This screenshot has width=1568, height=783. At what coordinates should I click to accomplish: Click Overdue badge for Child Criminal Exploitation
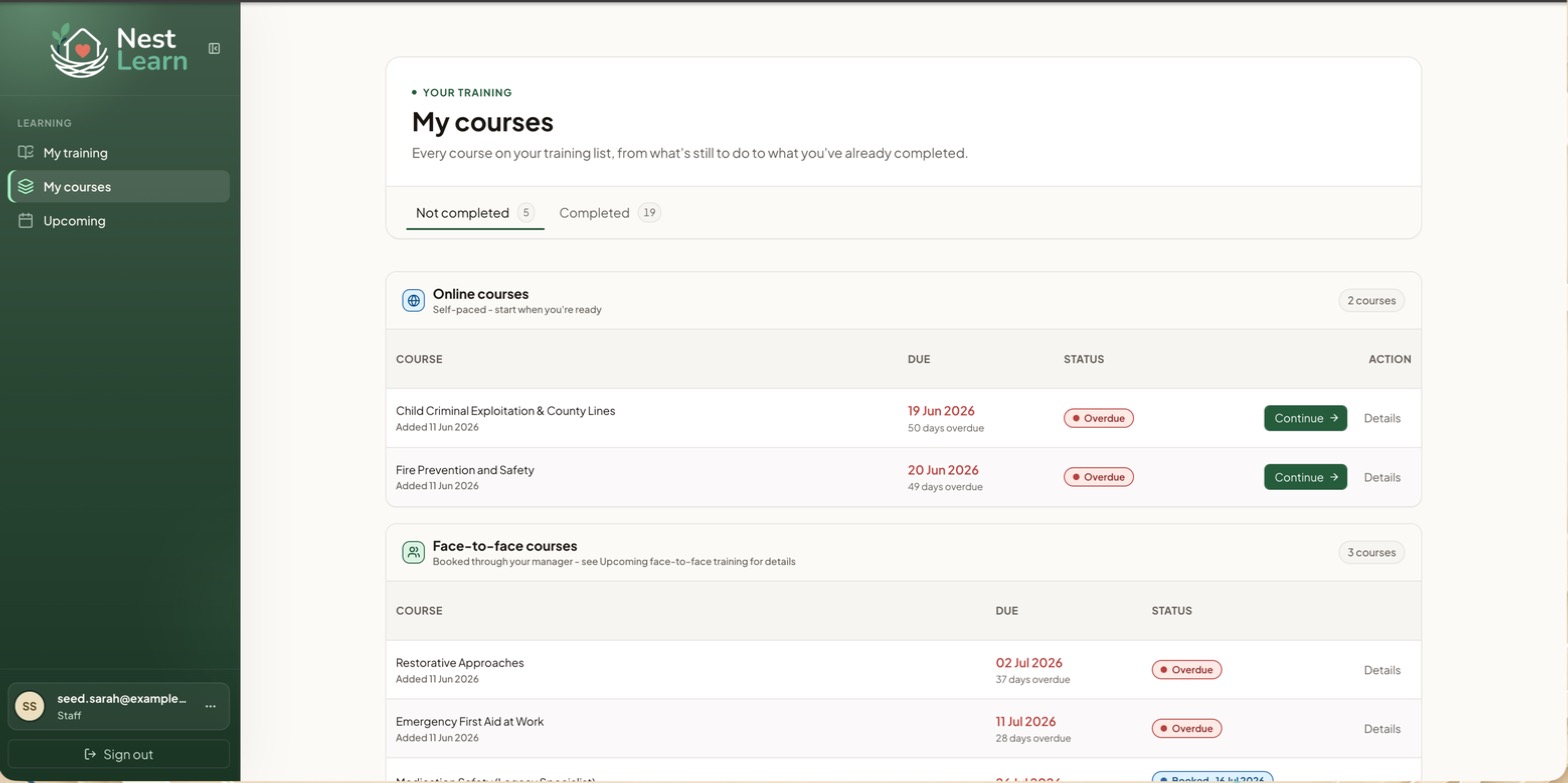pyautogui.click(x=1098, y=418)
